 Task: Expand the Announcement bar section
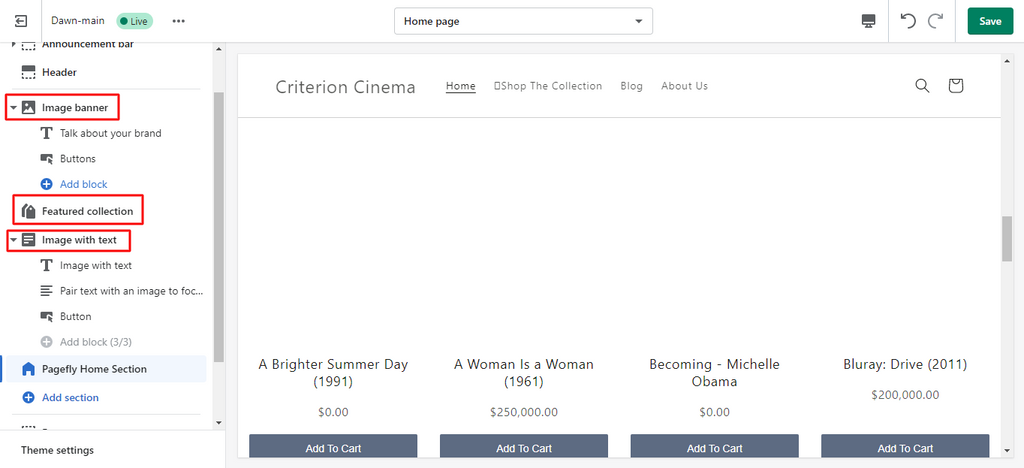coord(13,45)
